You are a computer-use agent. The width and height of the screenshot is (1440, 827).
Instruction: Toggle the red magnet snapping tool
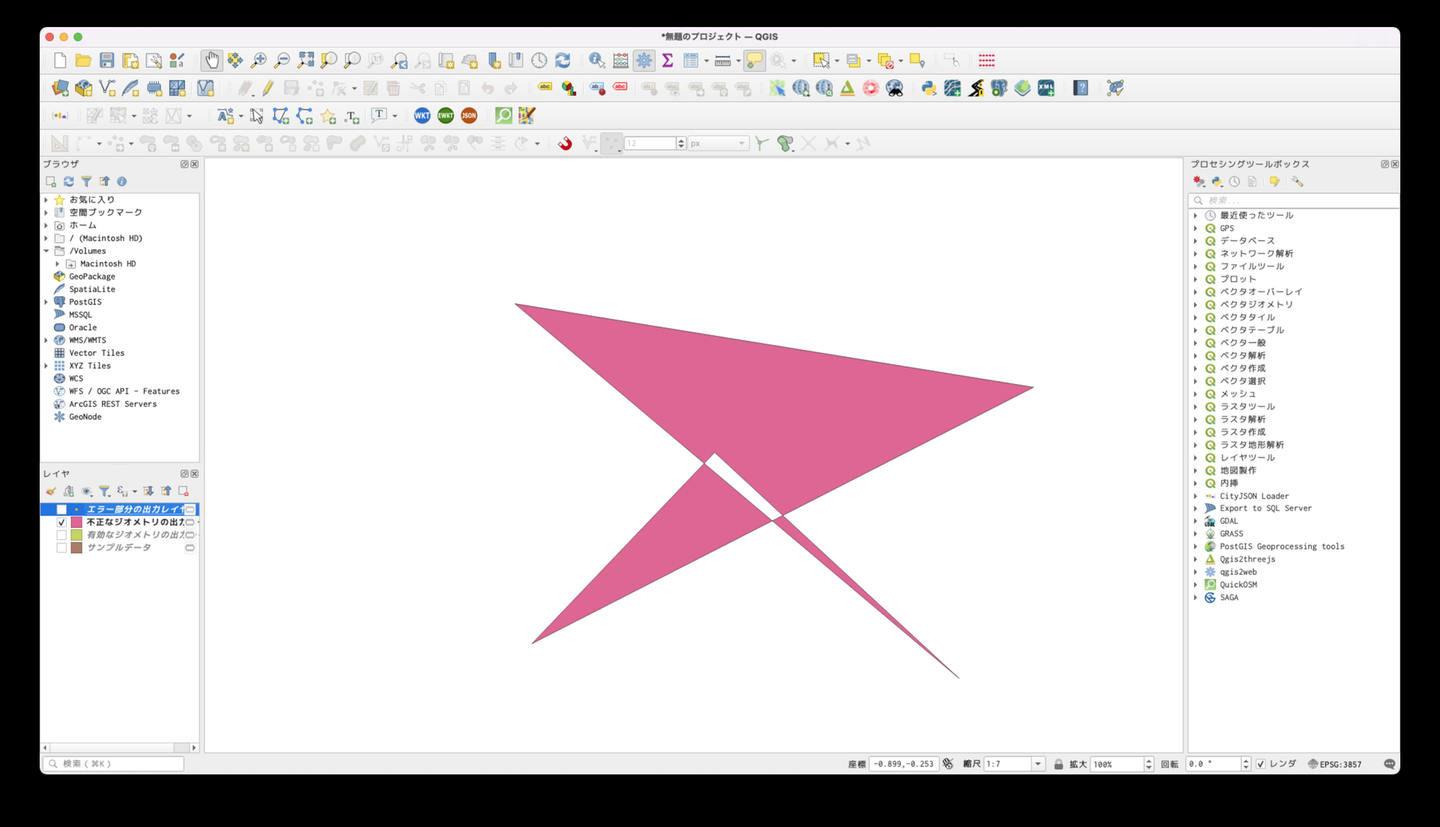tap(565, 144)
